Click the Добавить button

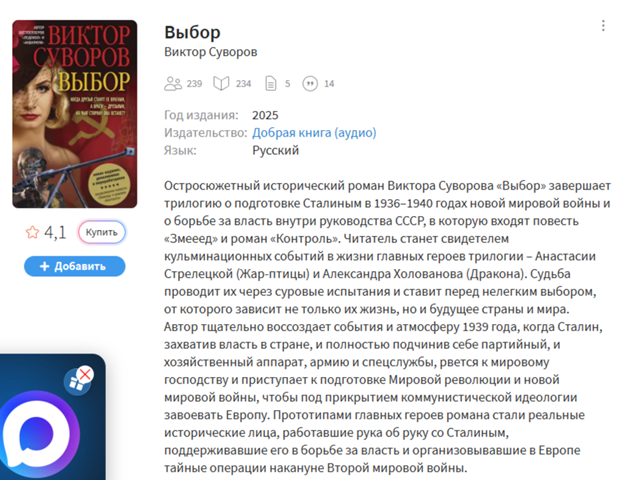tap(75, 266)
